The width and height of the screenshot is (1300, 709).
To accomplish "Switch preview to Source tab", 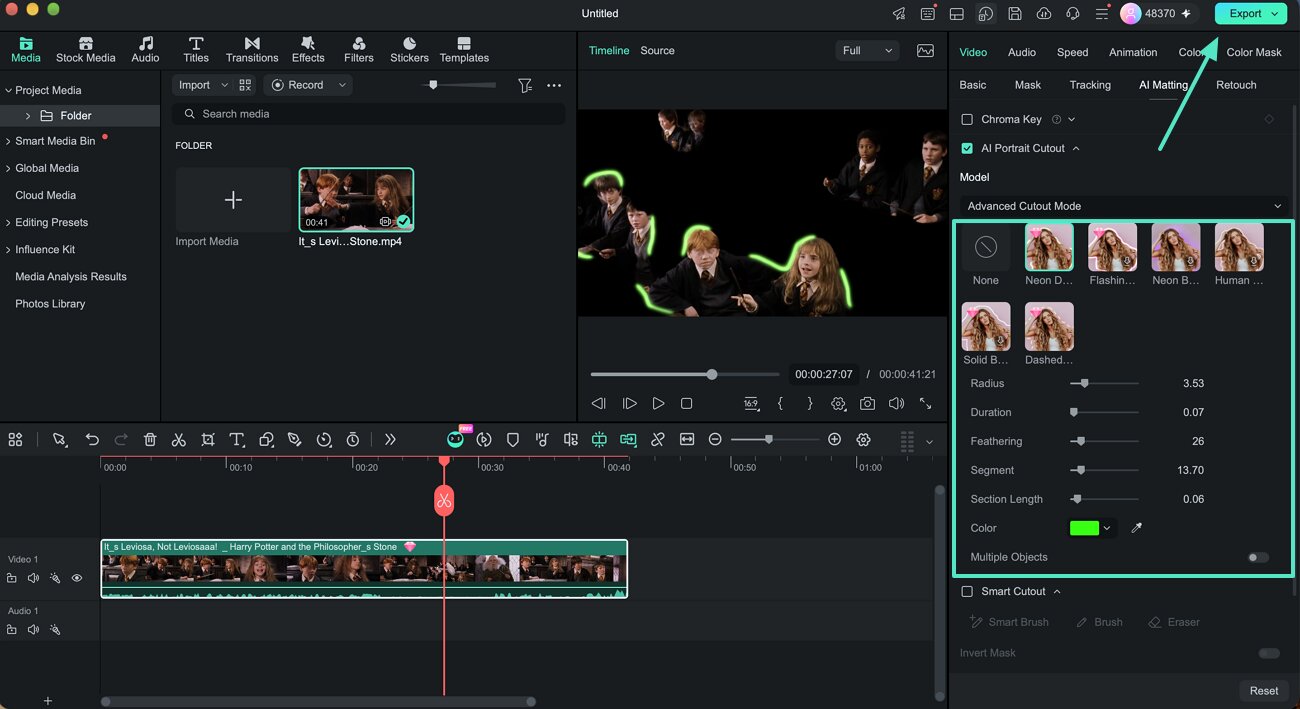I will pyautogui.click(x=657, y=50).
